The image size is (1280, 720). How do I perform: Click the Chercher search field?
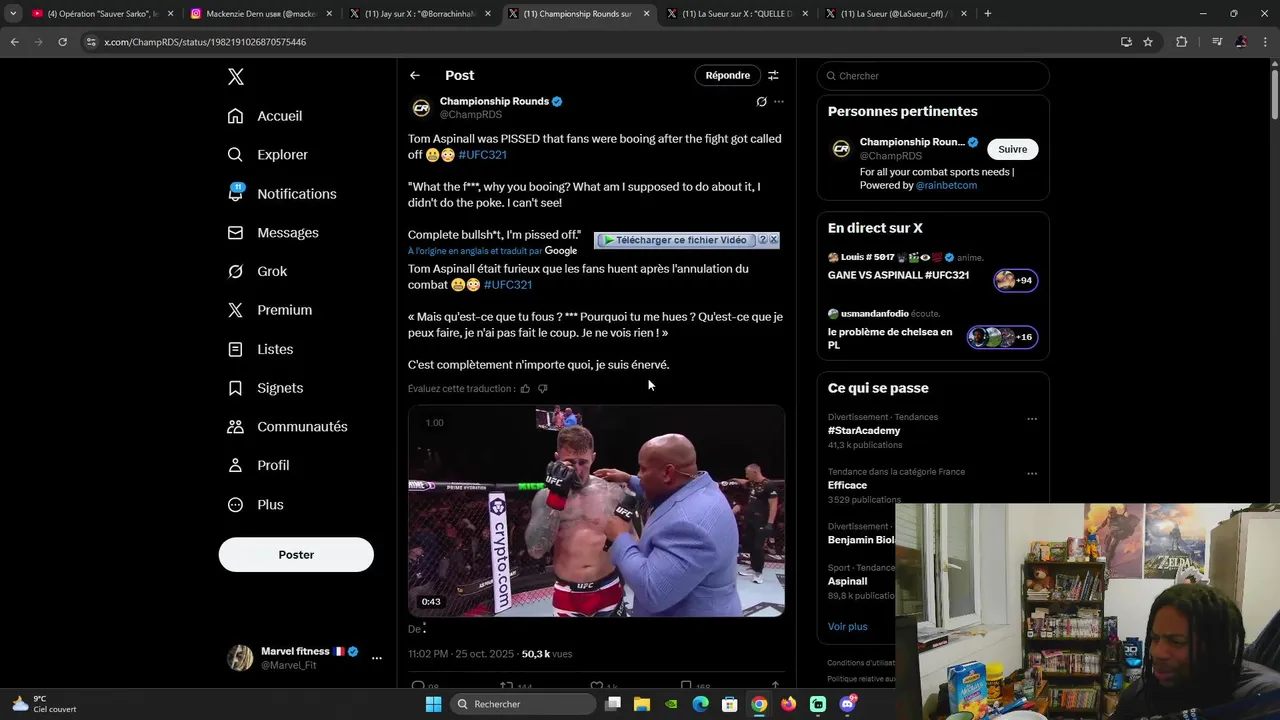(x=933, y=76)
